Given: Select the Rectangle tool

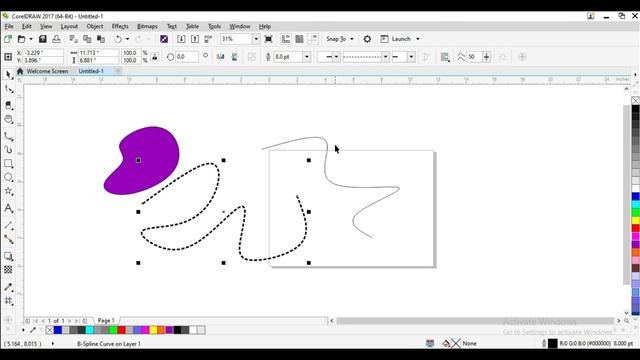Looking at the screenshot, I should [x=8, y=164].
